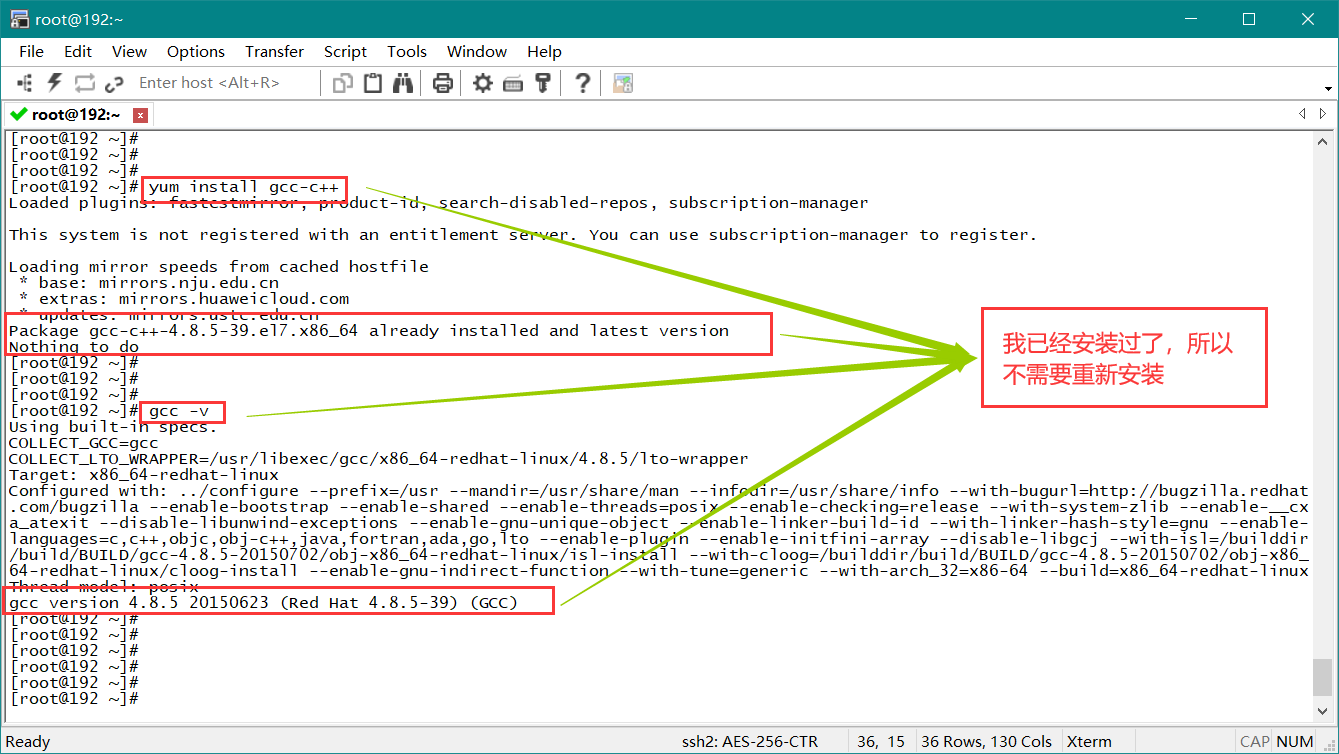The image size is (1339, 754).
Task: Open the Keymap Editor keyboard icon
Action: [x=513, y=83]
